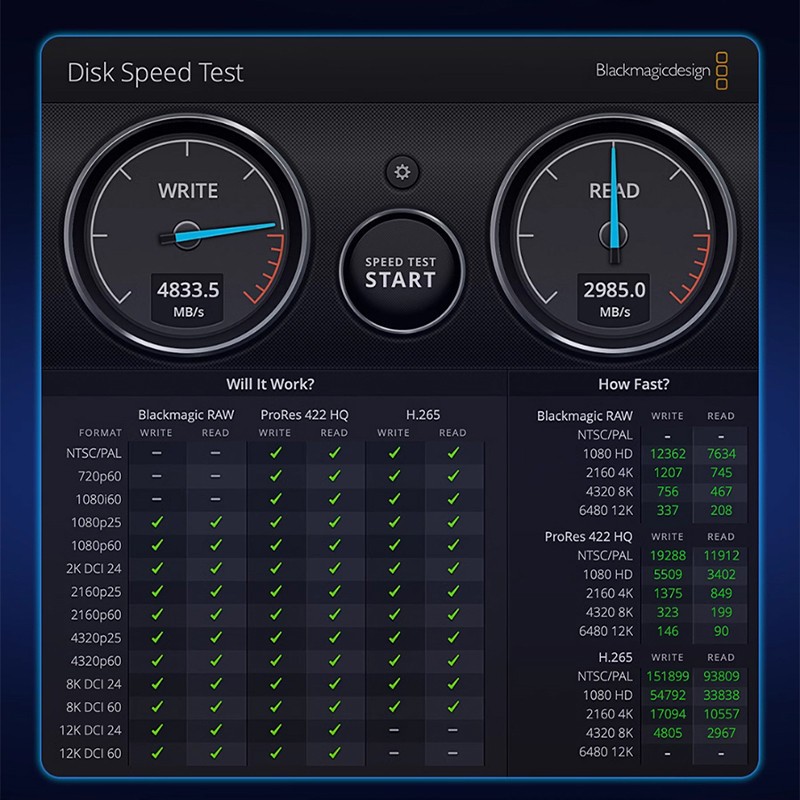Click Blackmagic RAW 4320 8K read value 467
This screenshot has width=800, height=800.
click(x=721, y=491)
